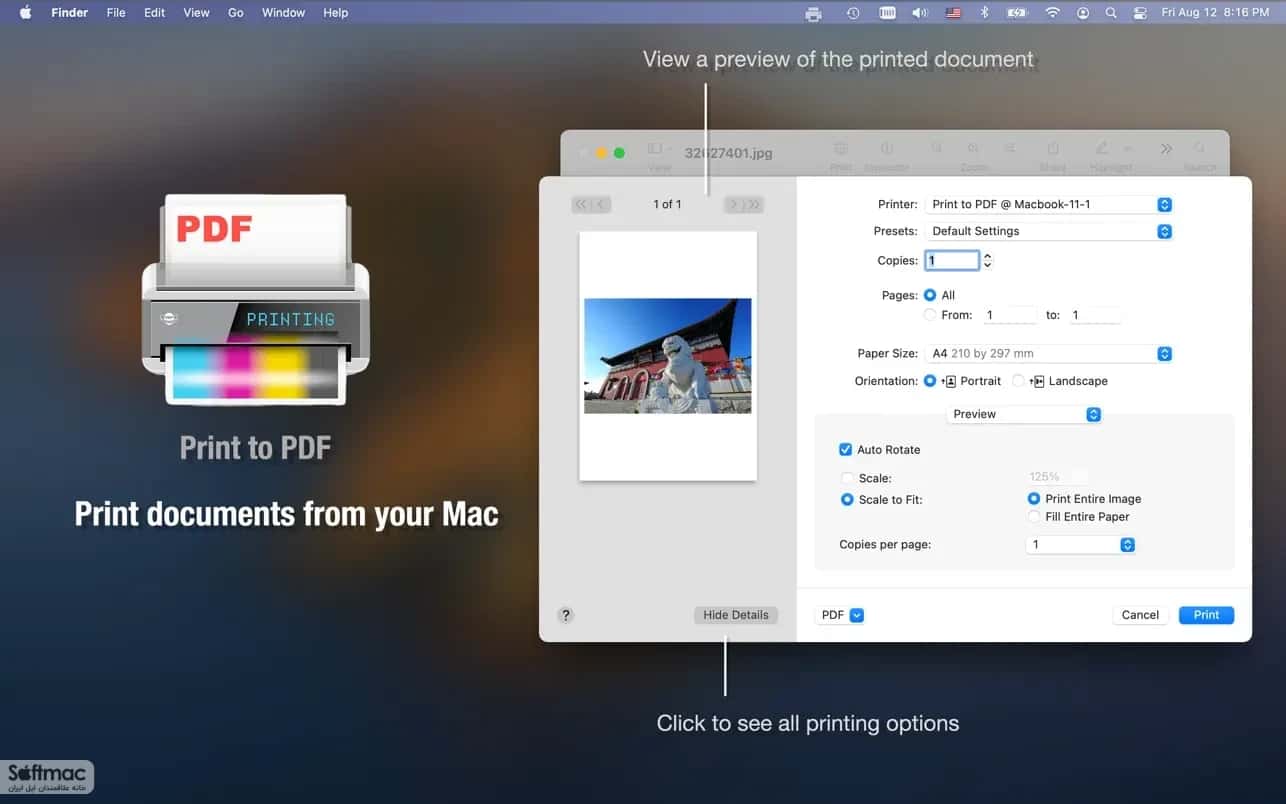1286x804 pixels.
Task: Click the sidebar View icon in Preview window
Action: [655, 148]
